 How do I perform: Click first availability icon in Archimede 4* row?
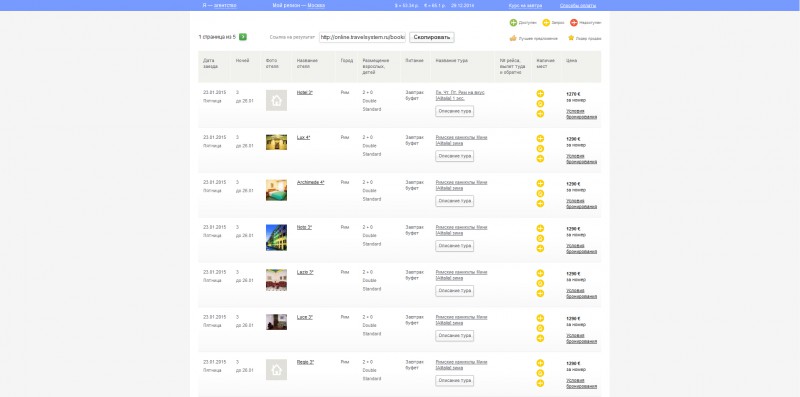540,183
